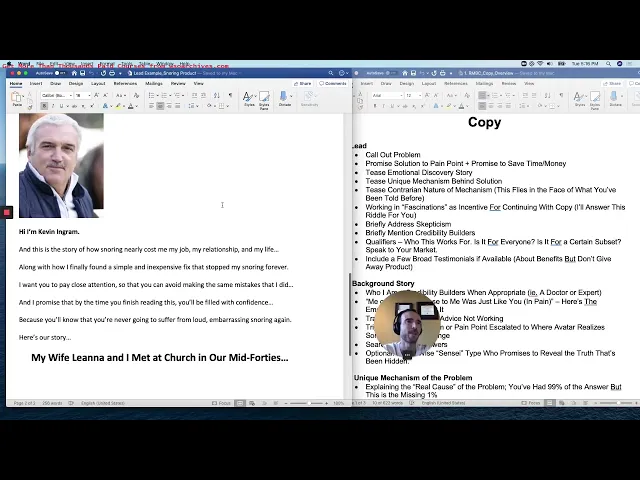The height and width of the screenshot is (480, 640).
Task: Switch to Print Layout view in left status bar
Action: tap(240, 403)
